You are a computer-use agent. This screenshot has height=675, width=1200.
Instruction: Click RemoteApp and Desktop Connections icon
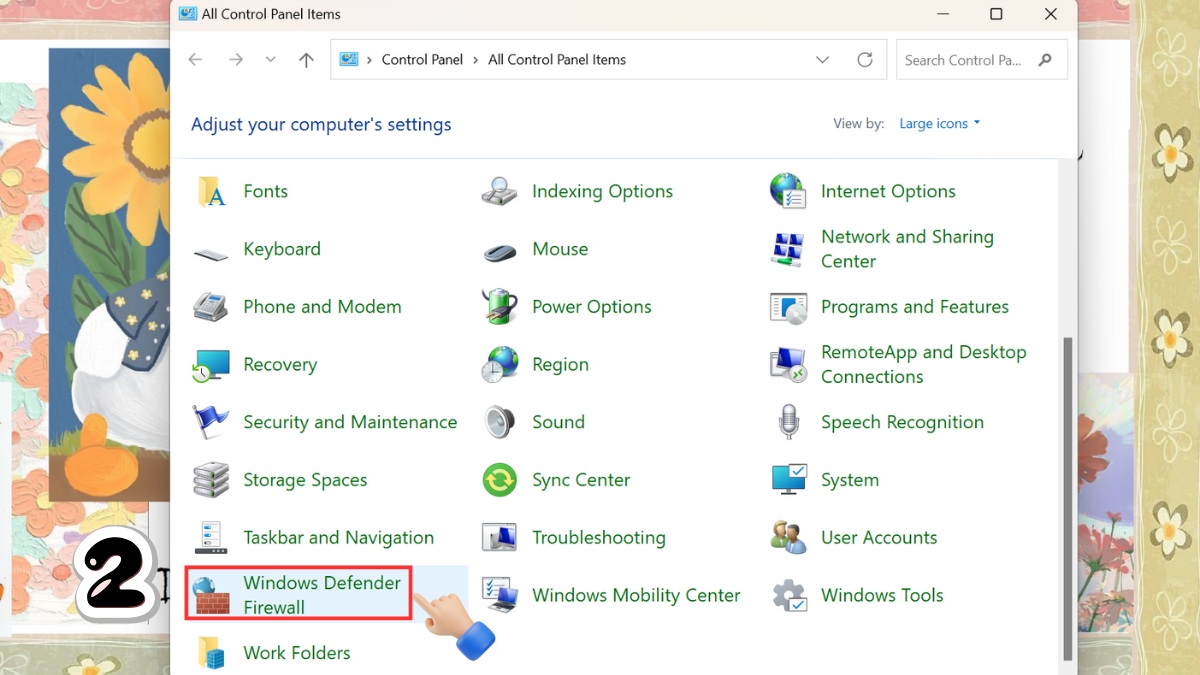tap(789, 365)
